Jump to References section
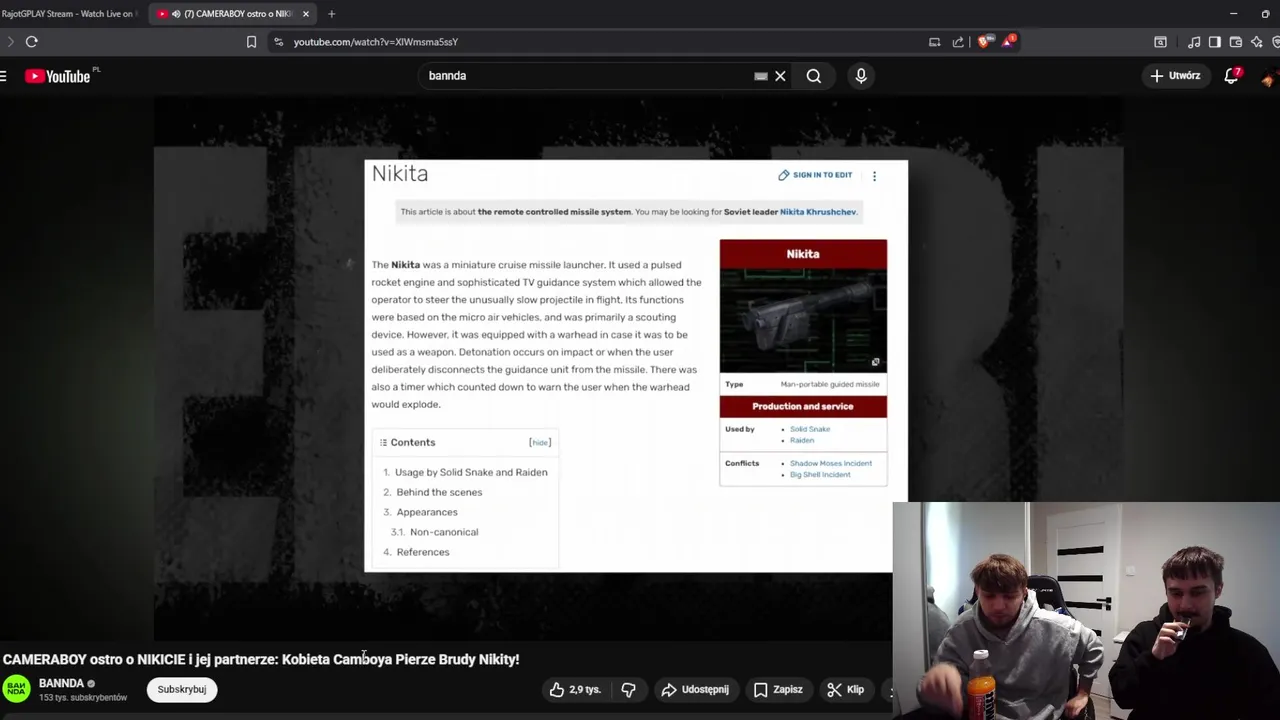This screenshot has width=1280, height=720. coord(423,552)
